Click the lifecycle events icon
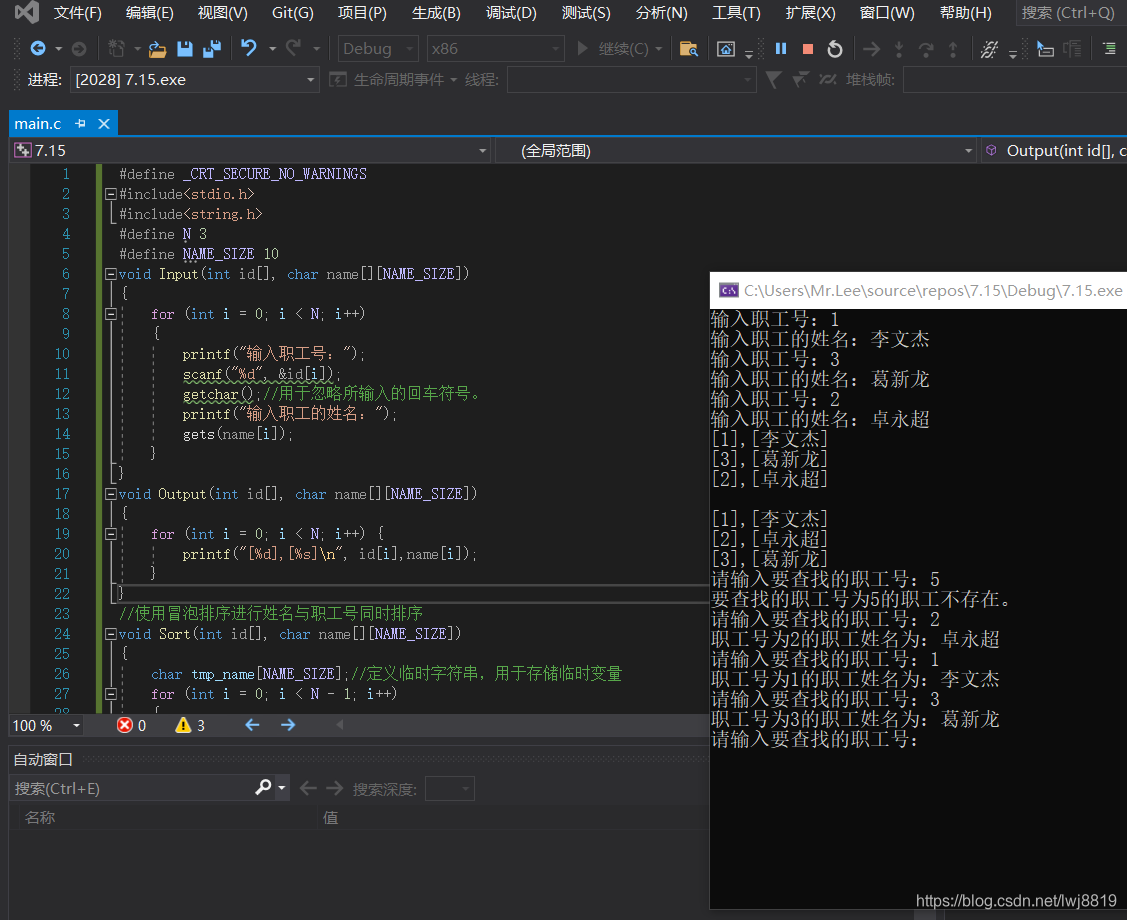This screenshot has width=1127, height=920. click(338, 79)
